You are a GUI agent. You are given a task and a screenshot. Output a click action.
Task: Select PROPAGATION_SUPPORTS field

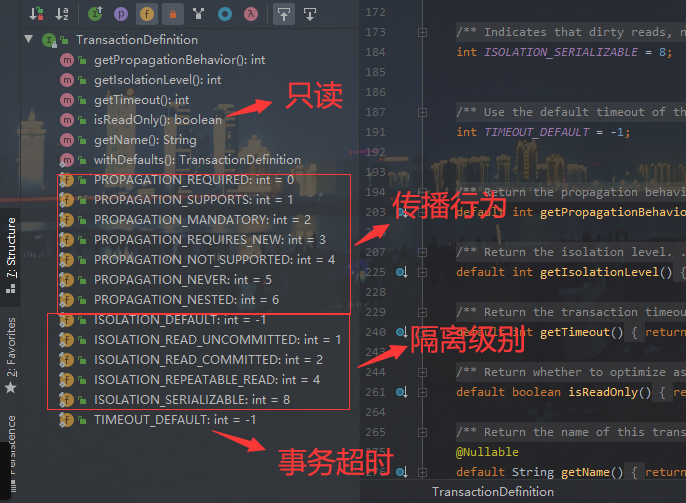click(193, 200)
